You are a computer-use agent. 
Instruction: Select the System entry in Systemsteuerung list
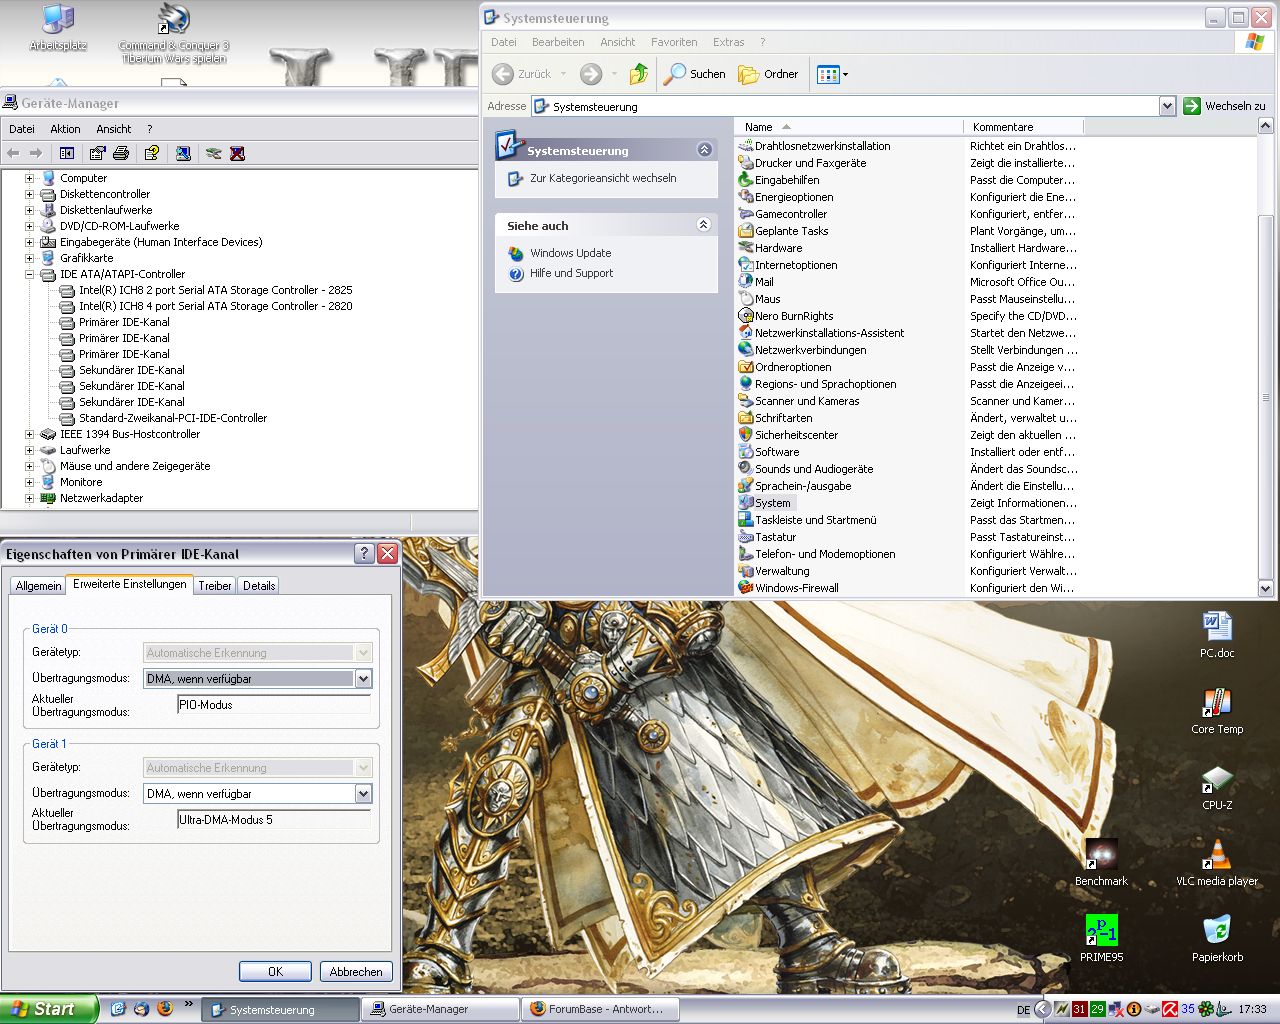click(x=772, y=503)
